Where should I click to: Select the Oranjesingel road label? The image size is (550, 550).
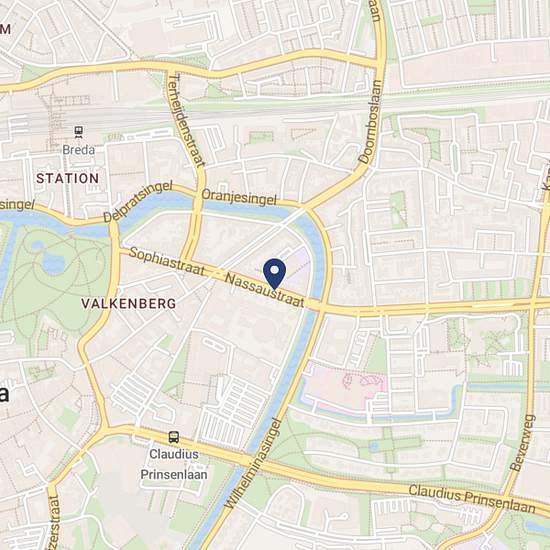(x=239, y=197)
